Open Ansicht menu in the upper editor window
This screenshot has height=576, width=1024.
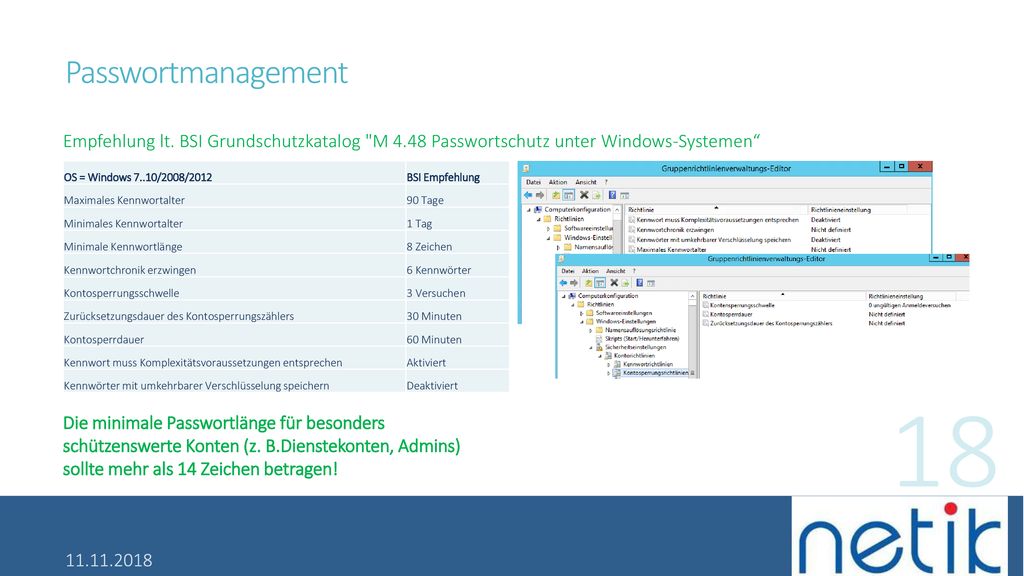586,182
